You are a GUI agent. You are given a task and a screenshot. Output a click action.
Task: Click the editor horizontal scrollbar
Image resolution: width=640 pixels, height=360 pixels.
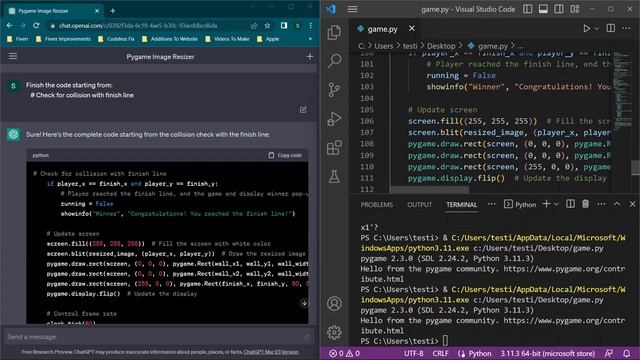coord(429,190)
